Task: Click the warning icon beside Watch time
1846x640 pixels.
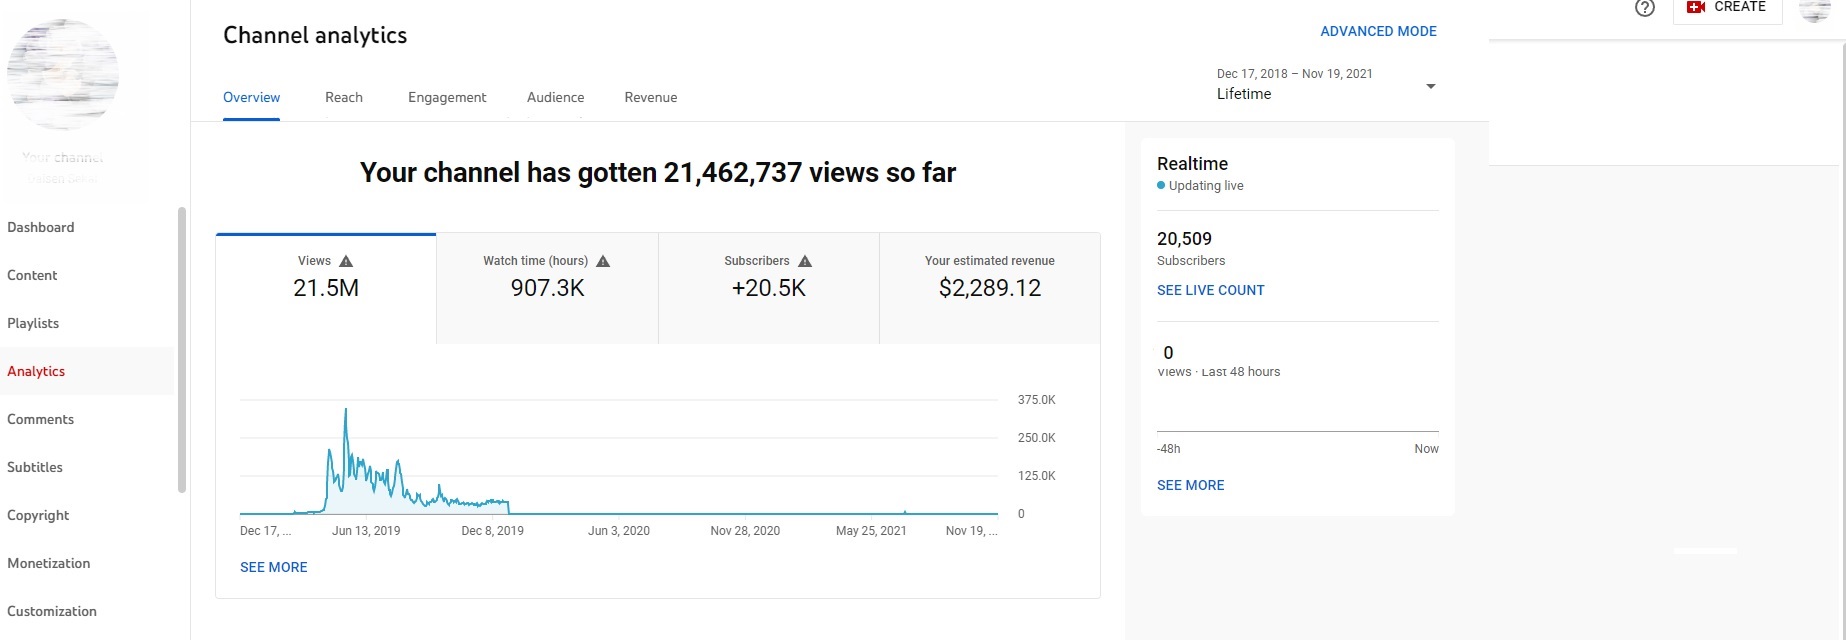Action: click(603, 261)
